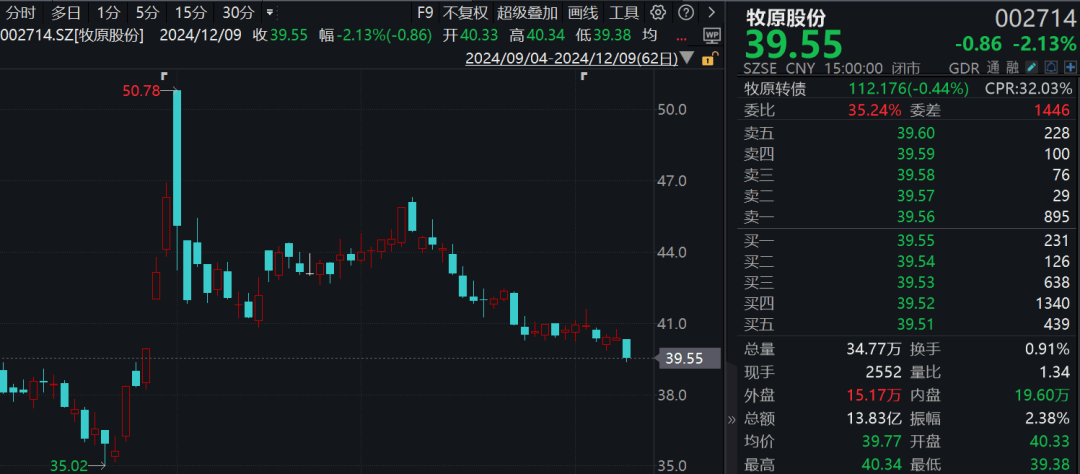This screenshot has height=474, width=1080.
Task: Expand the date range dropdown triangle
Action: tap(687, 59)
